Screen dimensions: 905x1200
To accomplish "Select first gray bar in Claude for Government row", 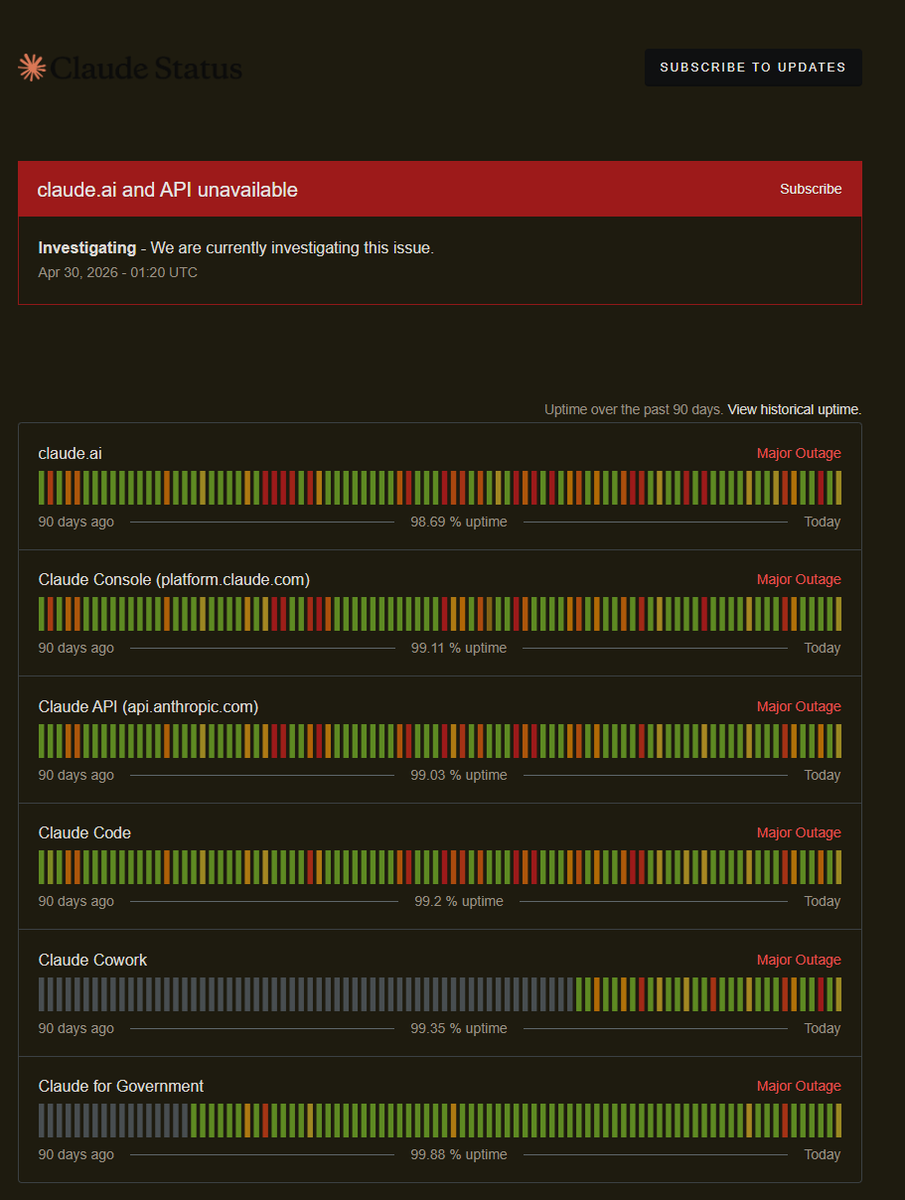I will [x=42, y=1120].
